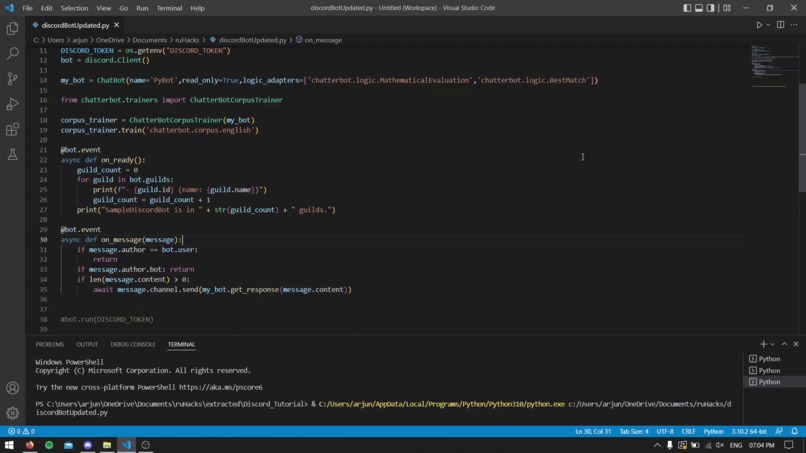Screen dimensions: 806x453
Task: Open the Extensions view
Action: (x=12, y=129)
